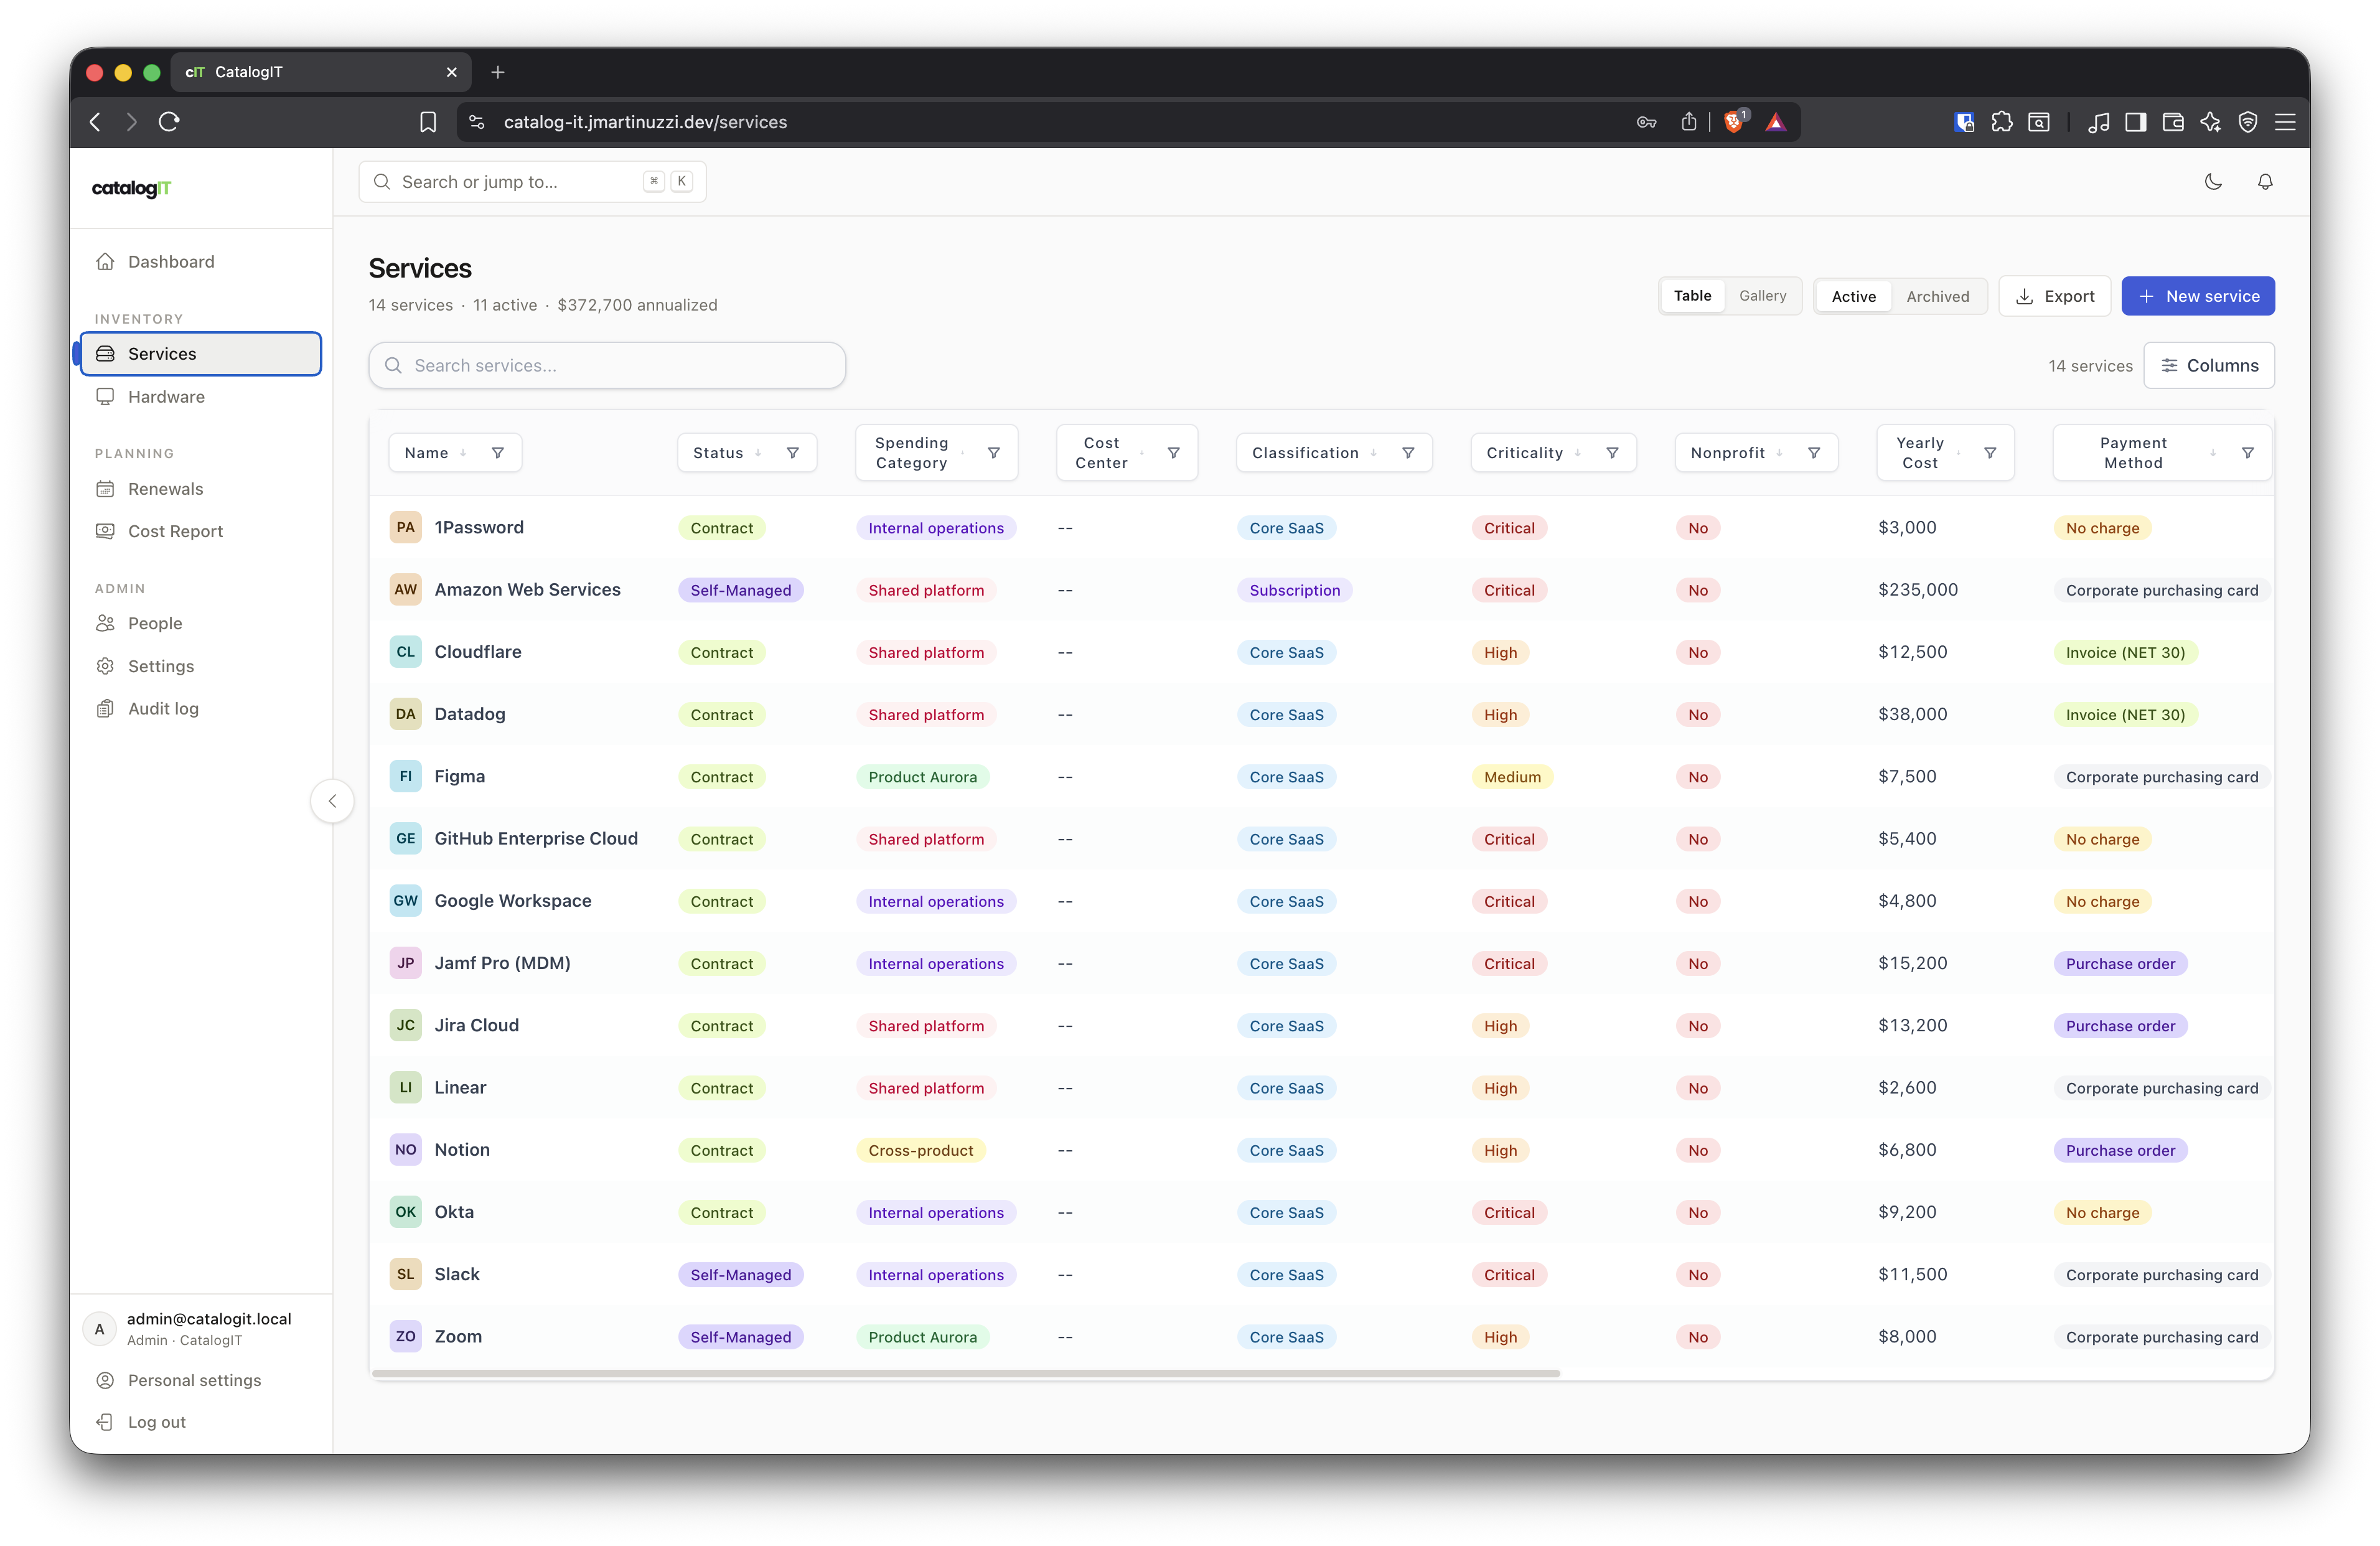The image size is (2380, 1546).
Task: Open the Columns chooser
Action: pyautogui.click(x=2208, y=365)
